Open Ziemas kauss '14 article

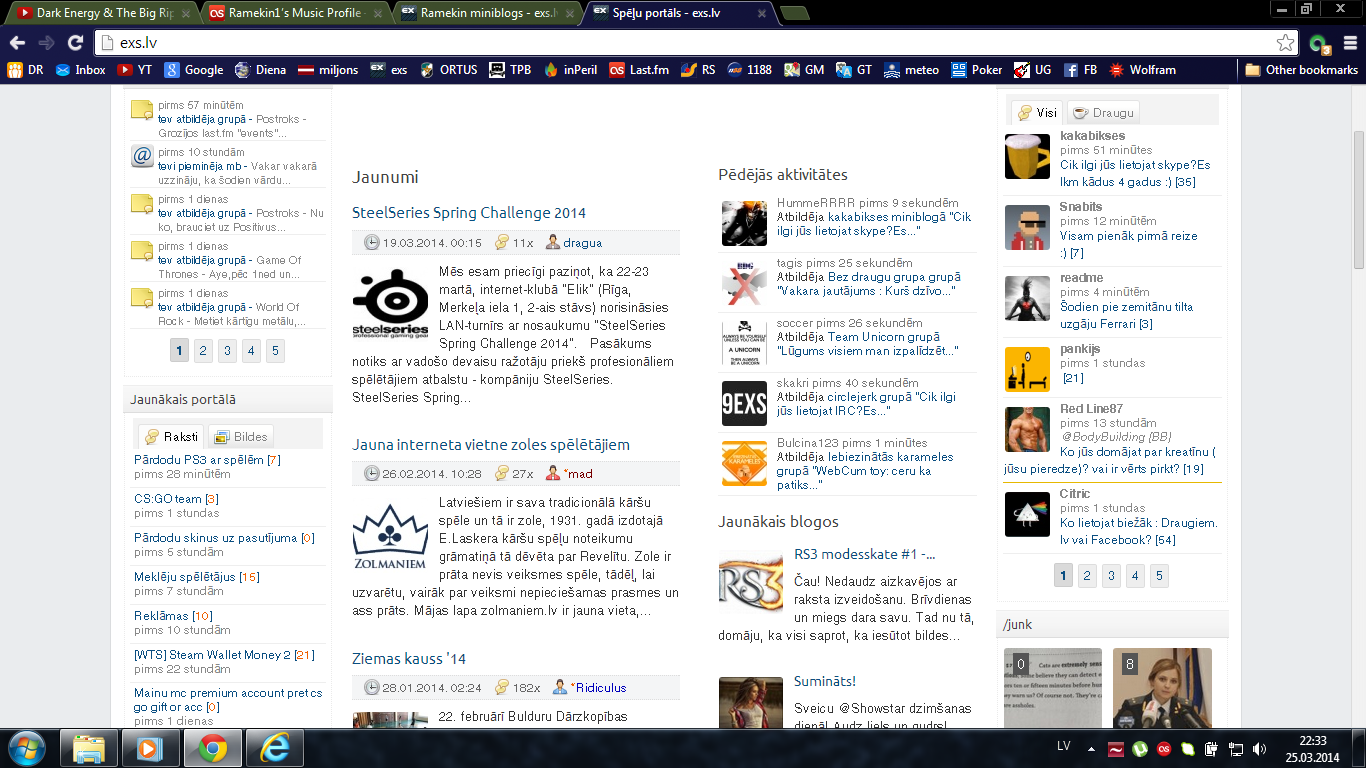pos(409,658)
